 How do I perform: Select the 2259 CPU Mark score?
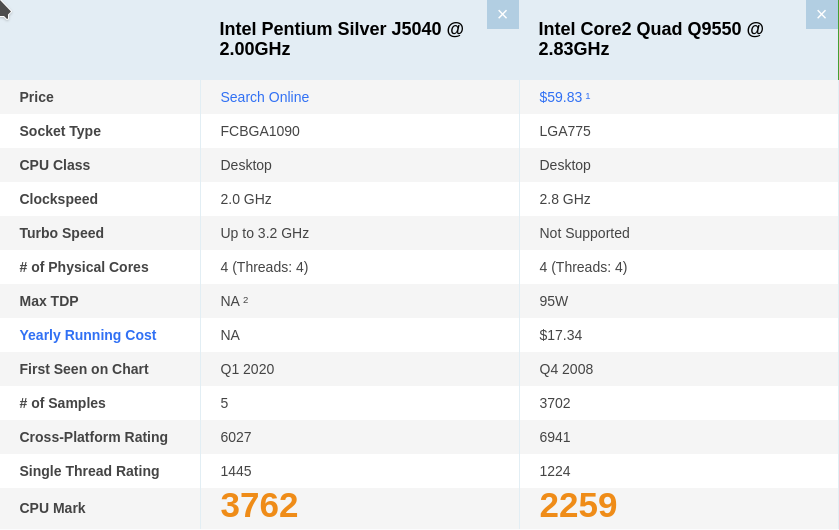pyautogui.click(x=578, y=506)
